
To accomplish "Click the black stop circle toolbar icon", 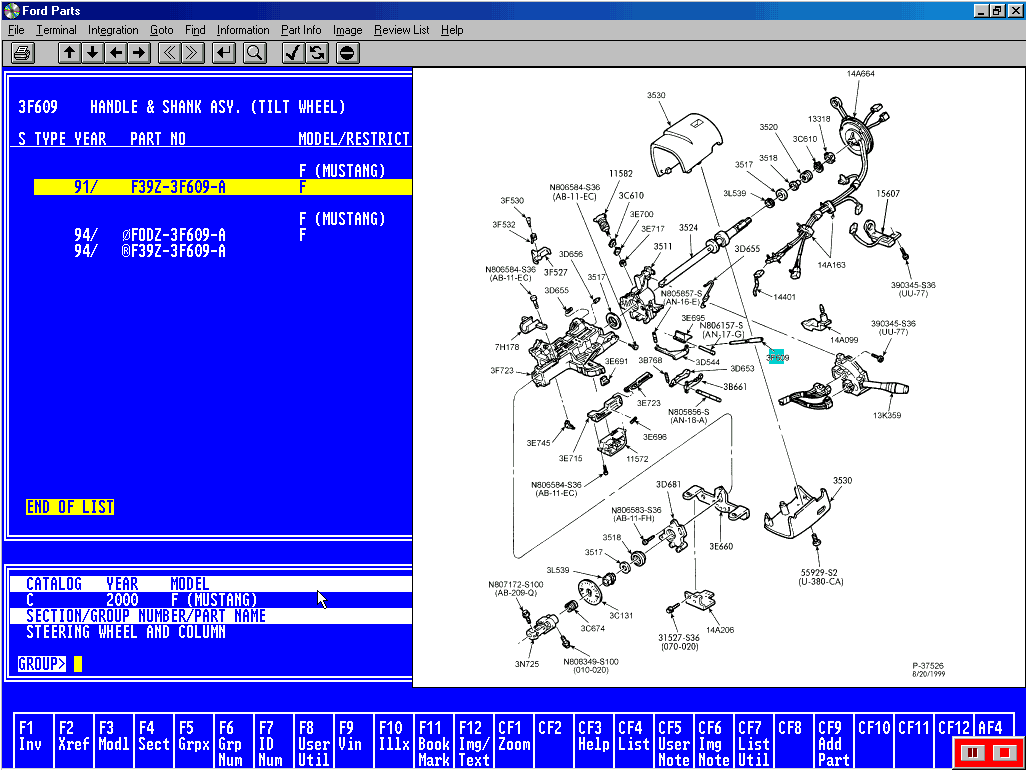I will click(347, 53).
